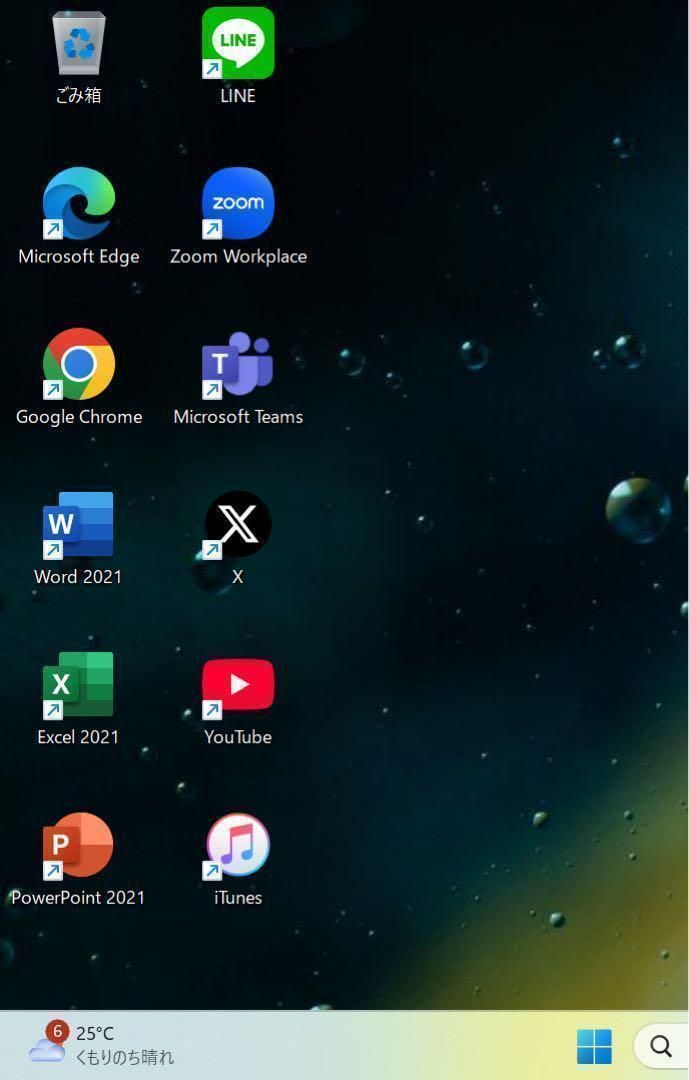Click the くもりのち晴れ weather forecast text
The width and height of the screenshot is (689, 1080).
125,1057
